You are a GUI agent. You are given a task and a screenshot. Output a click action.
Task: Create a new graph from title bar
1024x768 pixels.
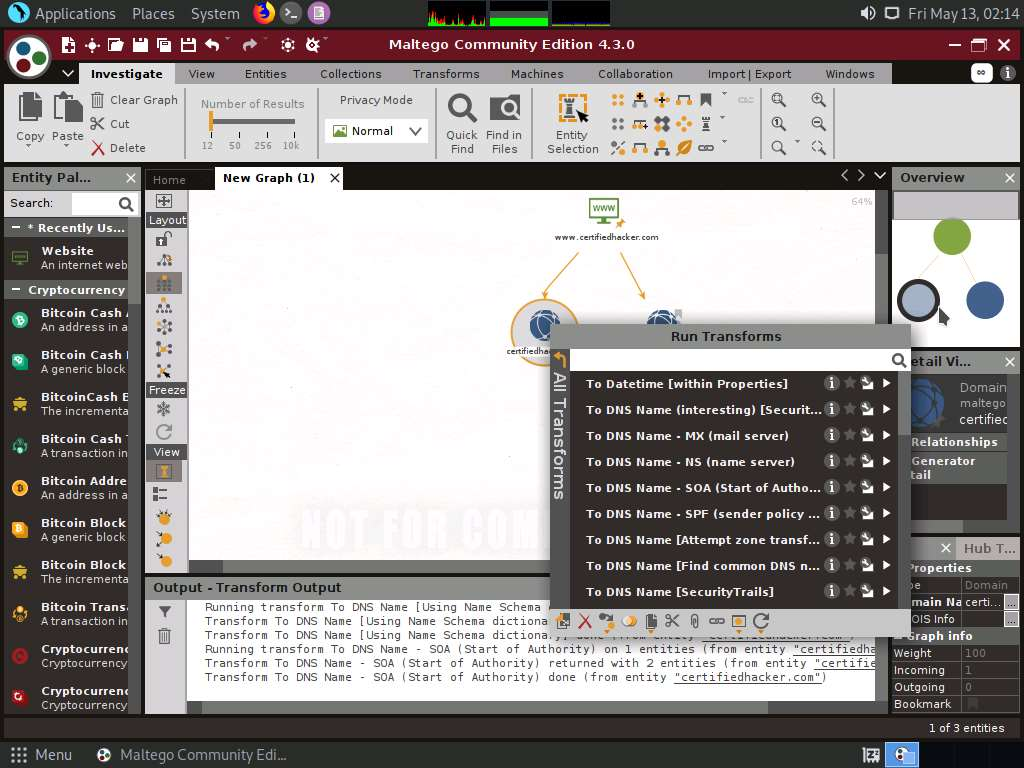[68, 44]
